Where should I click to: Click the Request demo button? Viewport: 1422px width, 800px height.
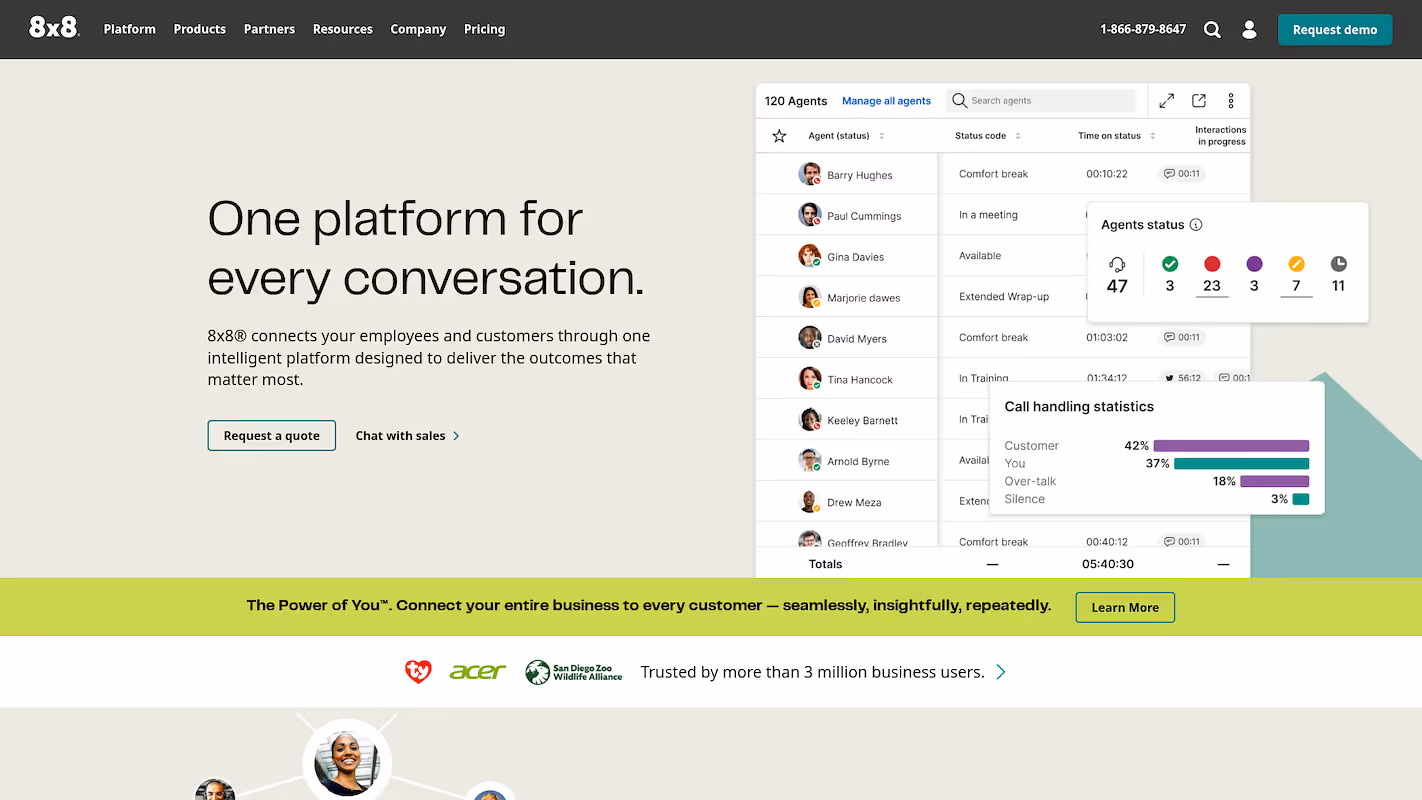coord(1335,29)
